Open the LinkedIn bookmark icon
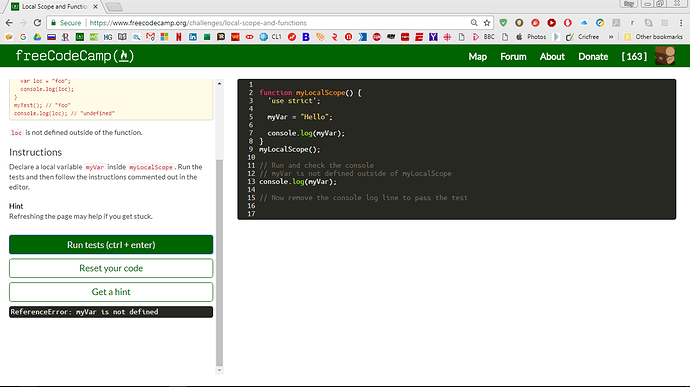Viewport: 690px width, 387px height. [193, 37]
